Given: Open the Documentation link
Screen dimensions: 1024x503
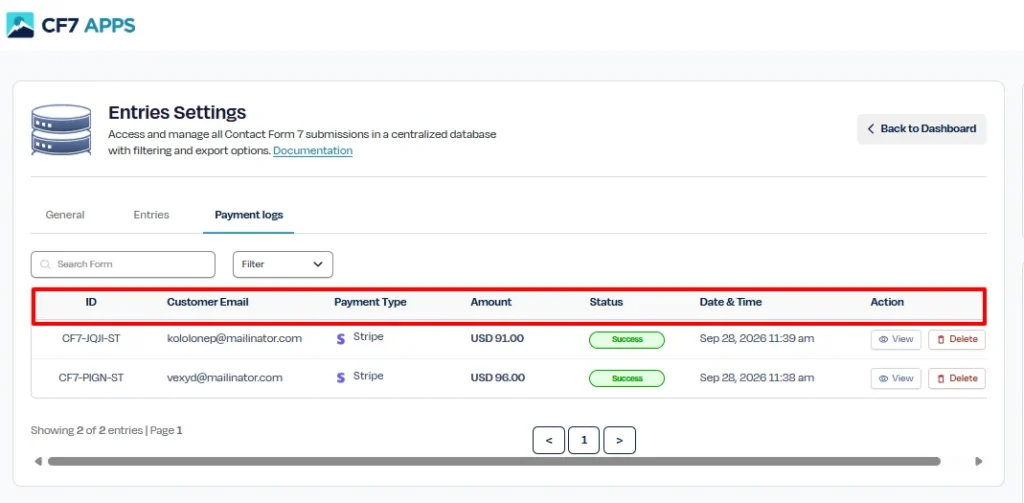Looking at the screenshot, I should [313, 151].
